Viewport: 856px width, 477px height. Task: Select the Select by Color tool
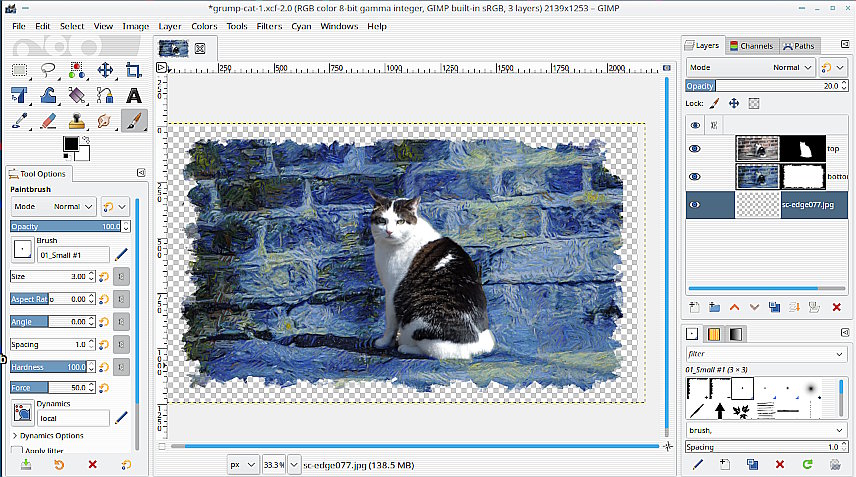(76, 70)
